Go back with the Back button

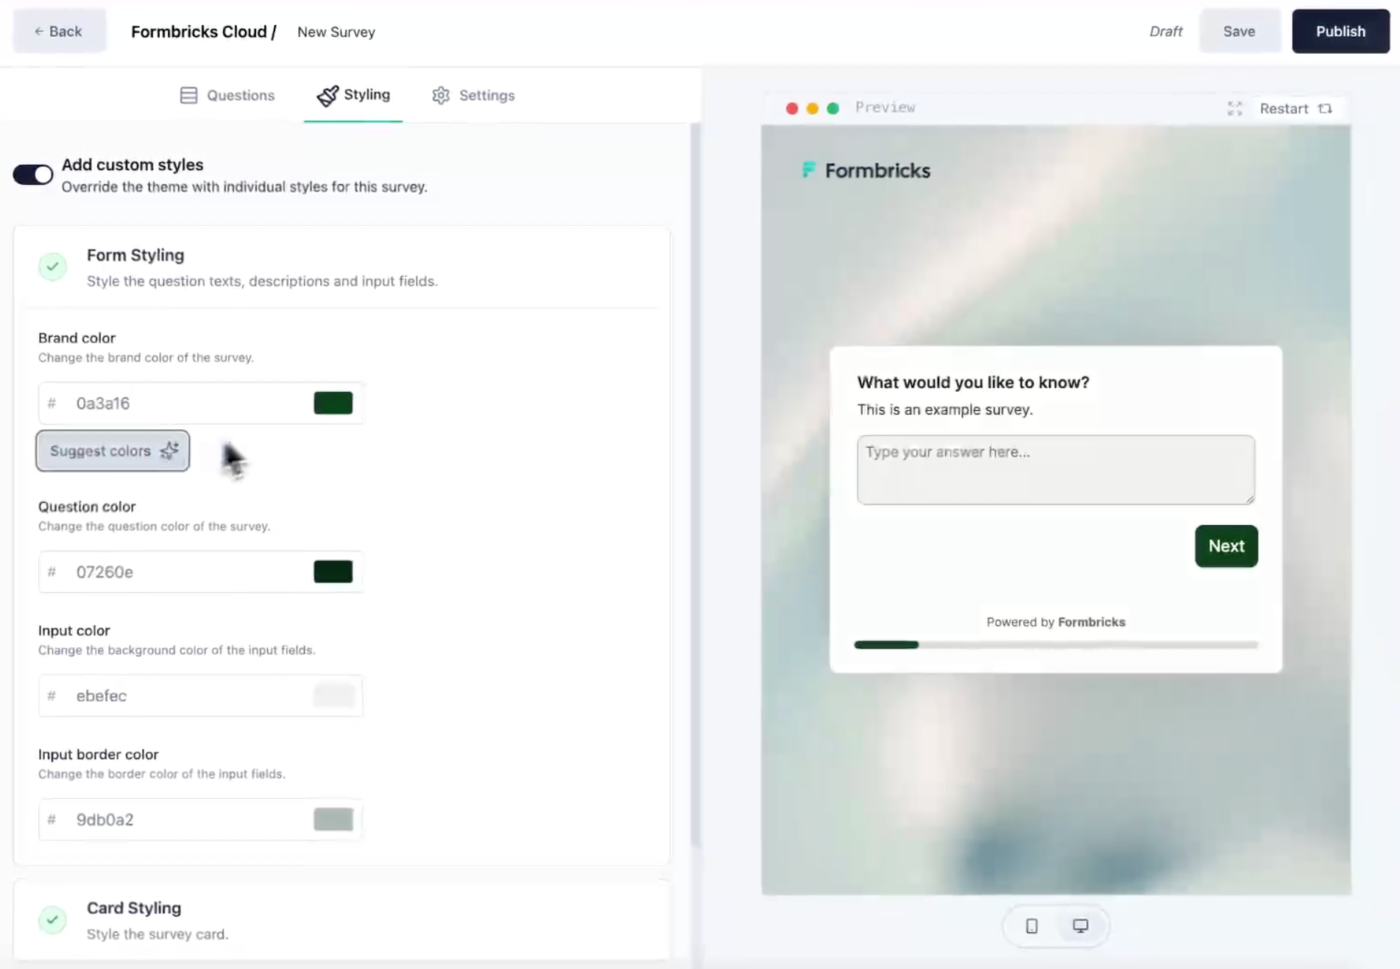coord(59,31)
